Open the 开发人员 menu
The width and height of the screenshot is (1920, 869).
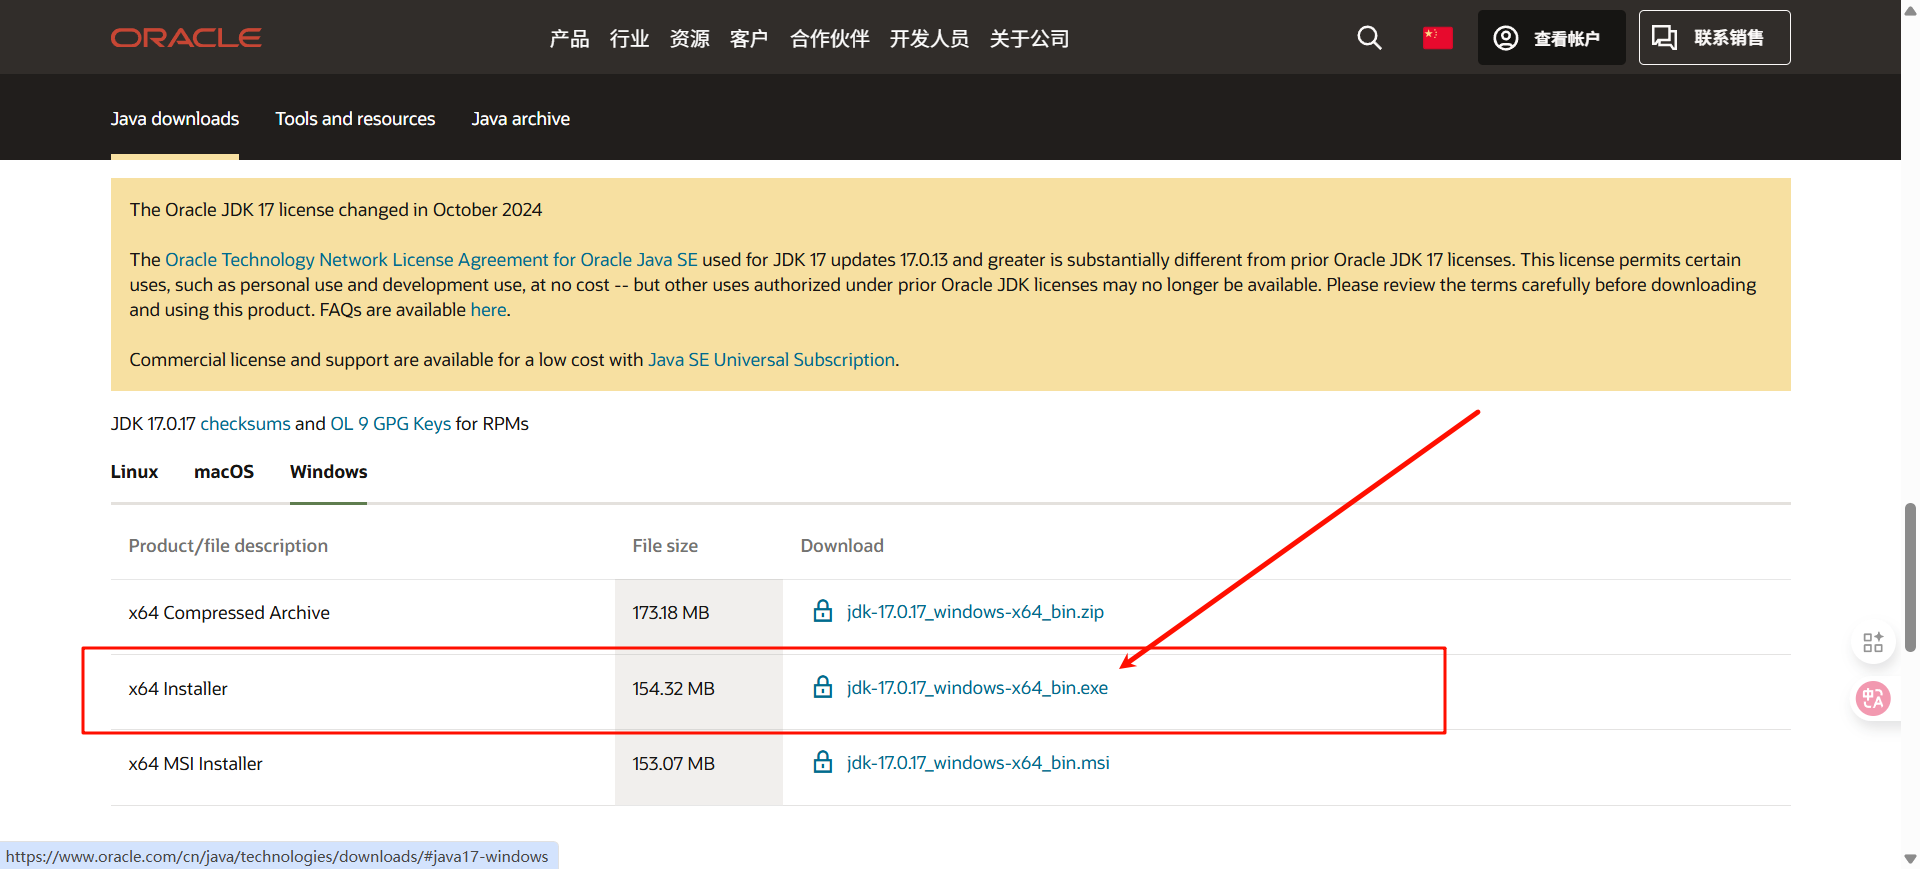tap(929, 38)
